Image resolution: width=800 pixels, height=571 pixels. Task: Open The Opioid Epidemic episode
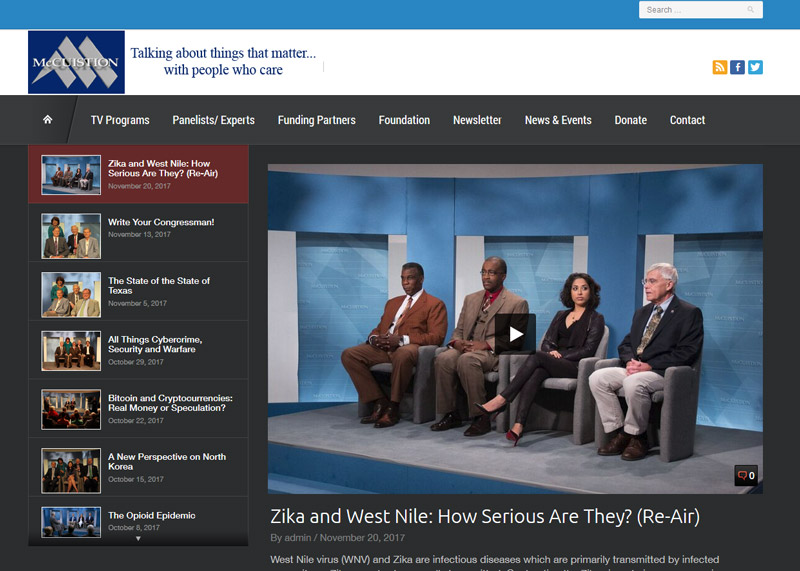tap(152, 515)
